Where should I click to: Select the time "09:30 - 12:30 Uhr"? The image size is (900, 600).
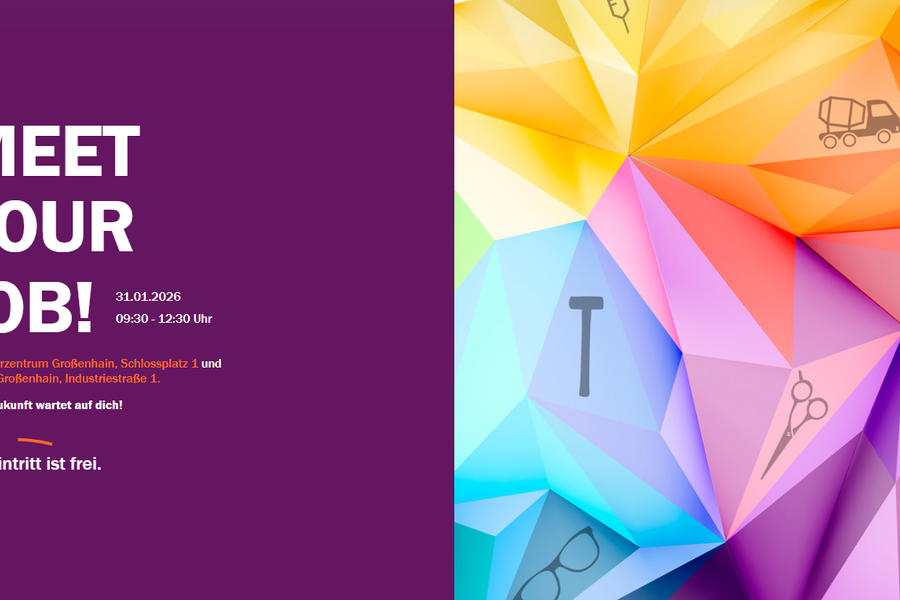point(164,319)
